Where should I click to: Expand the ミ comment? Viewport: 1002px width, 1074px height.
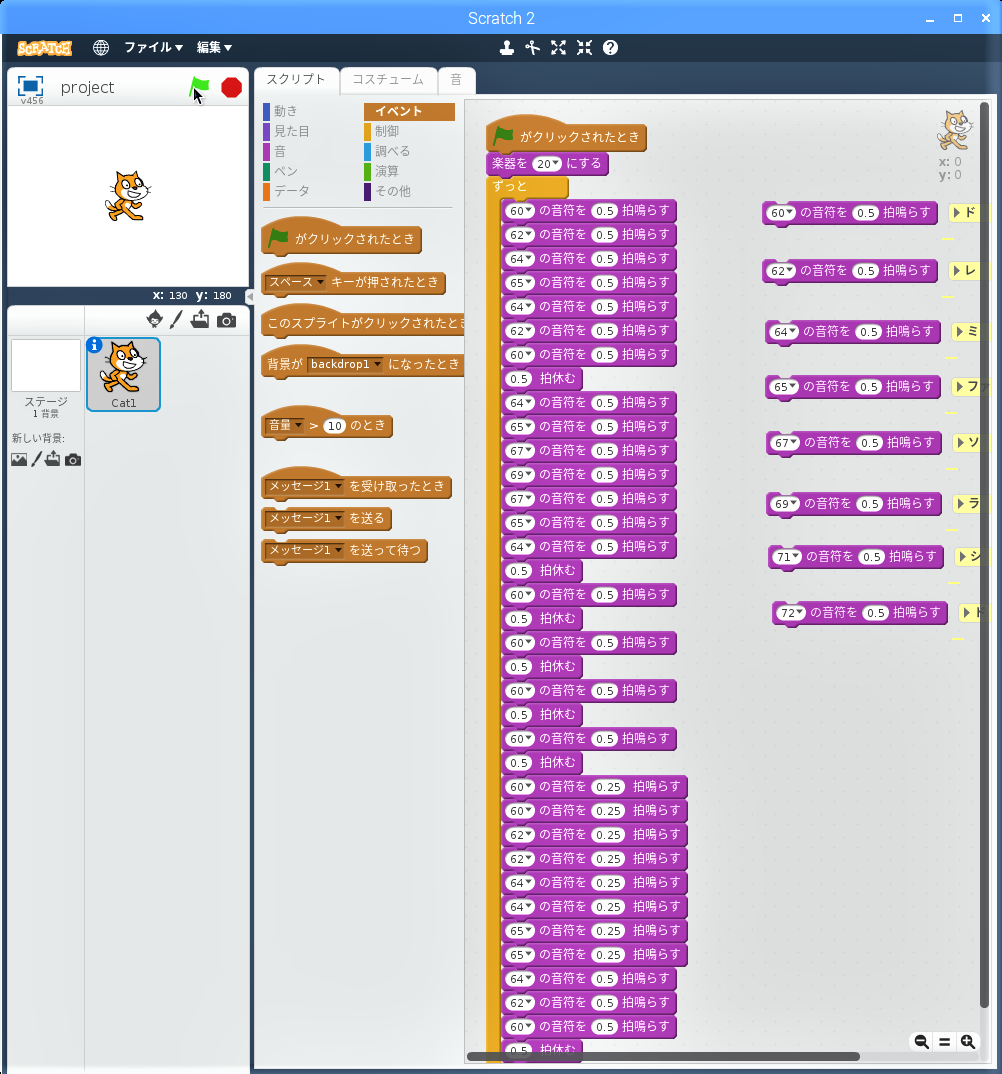960,332
